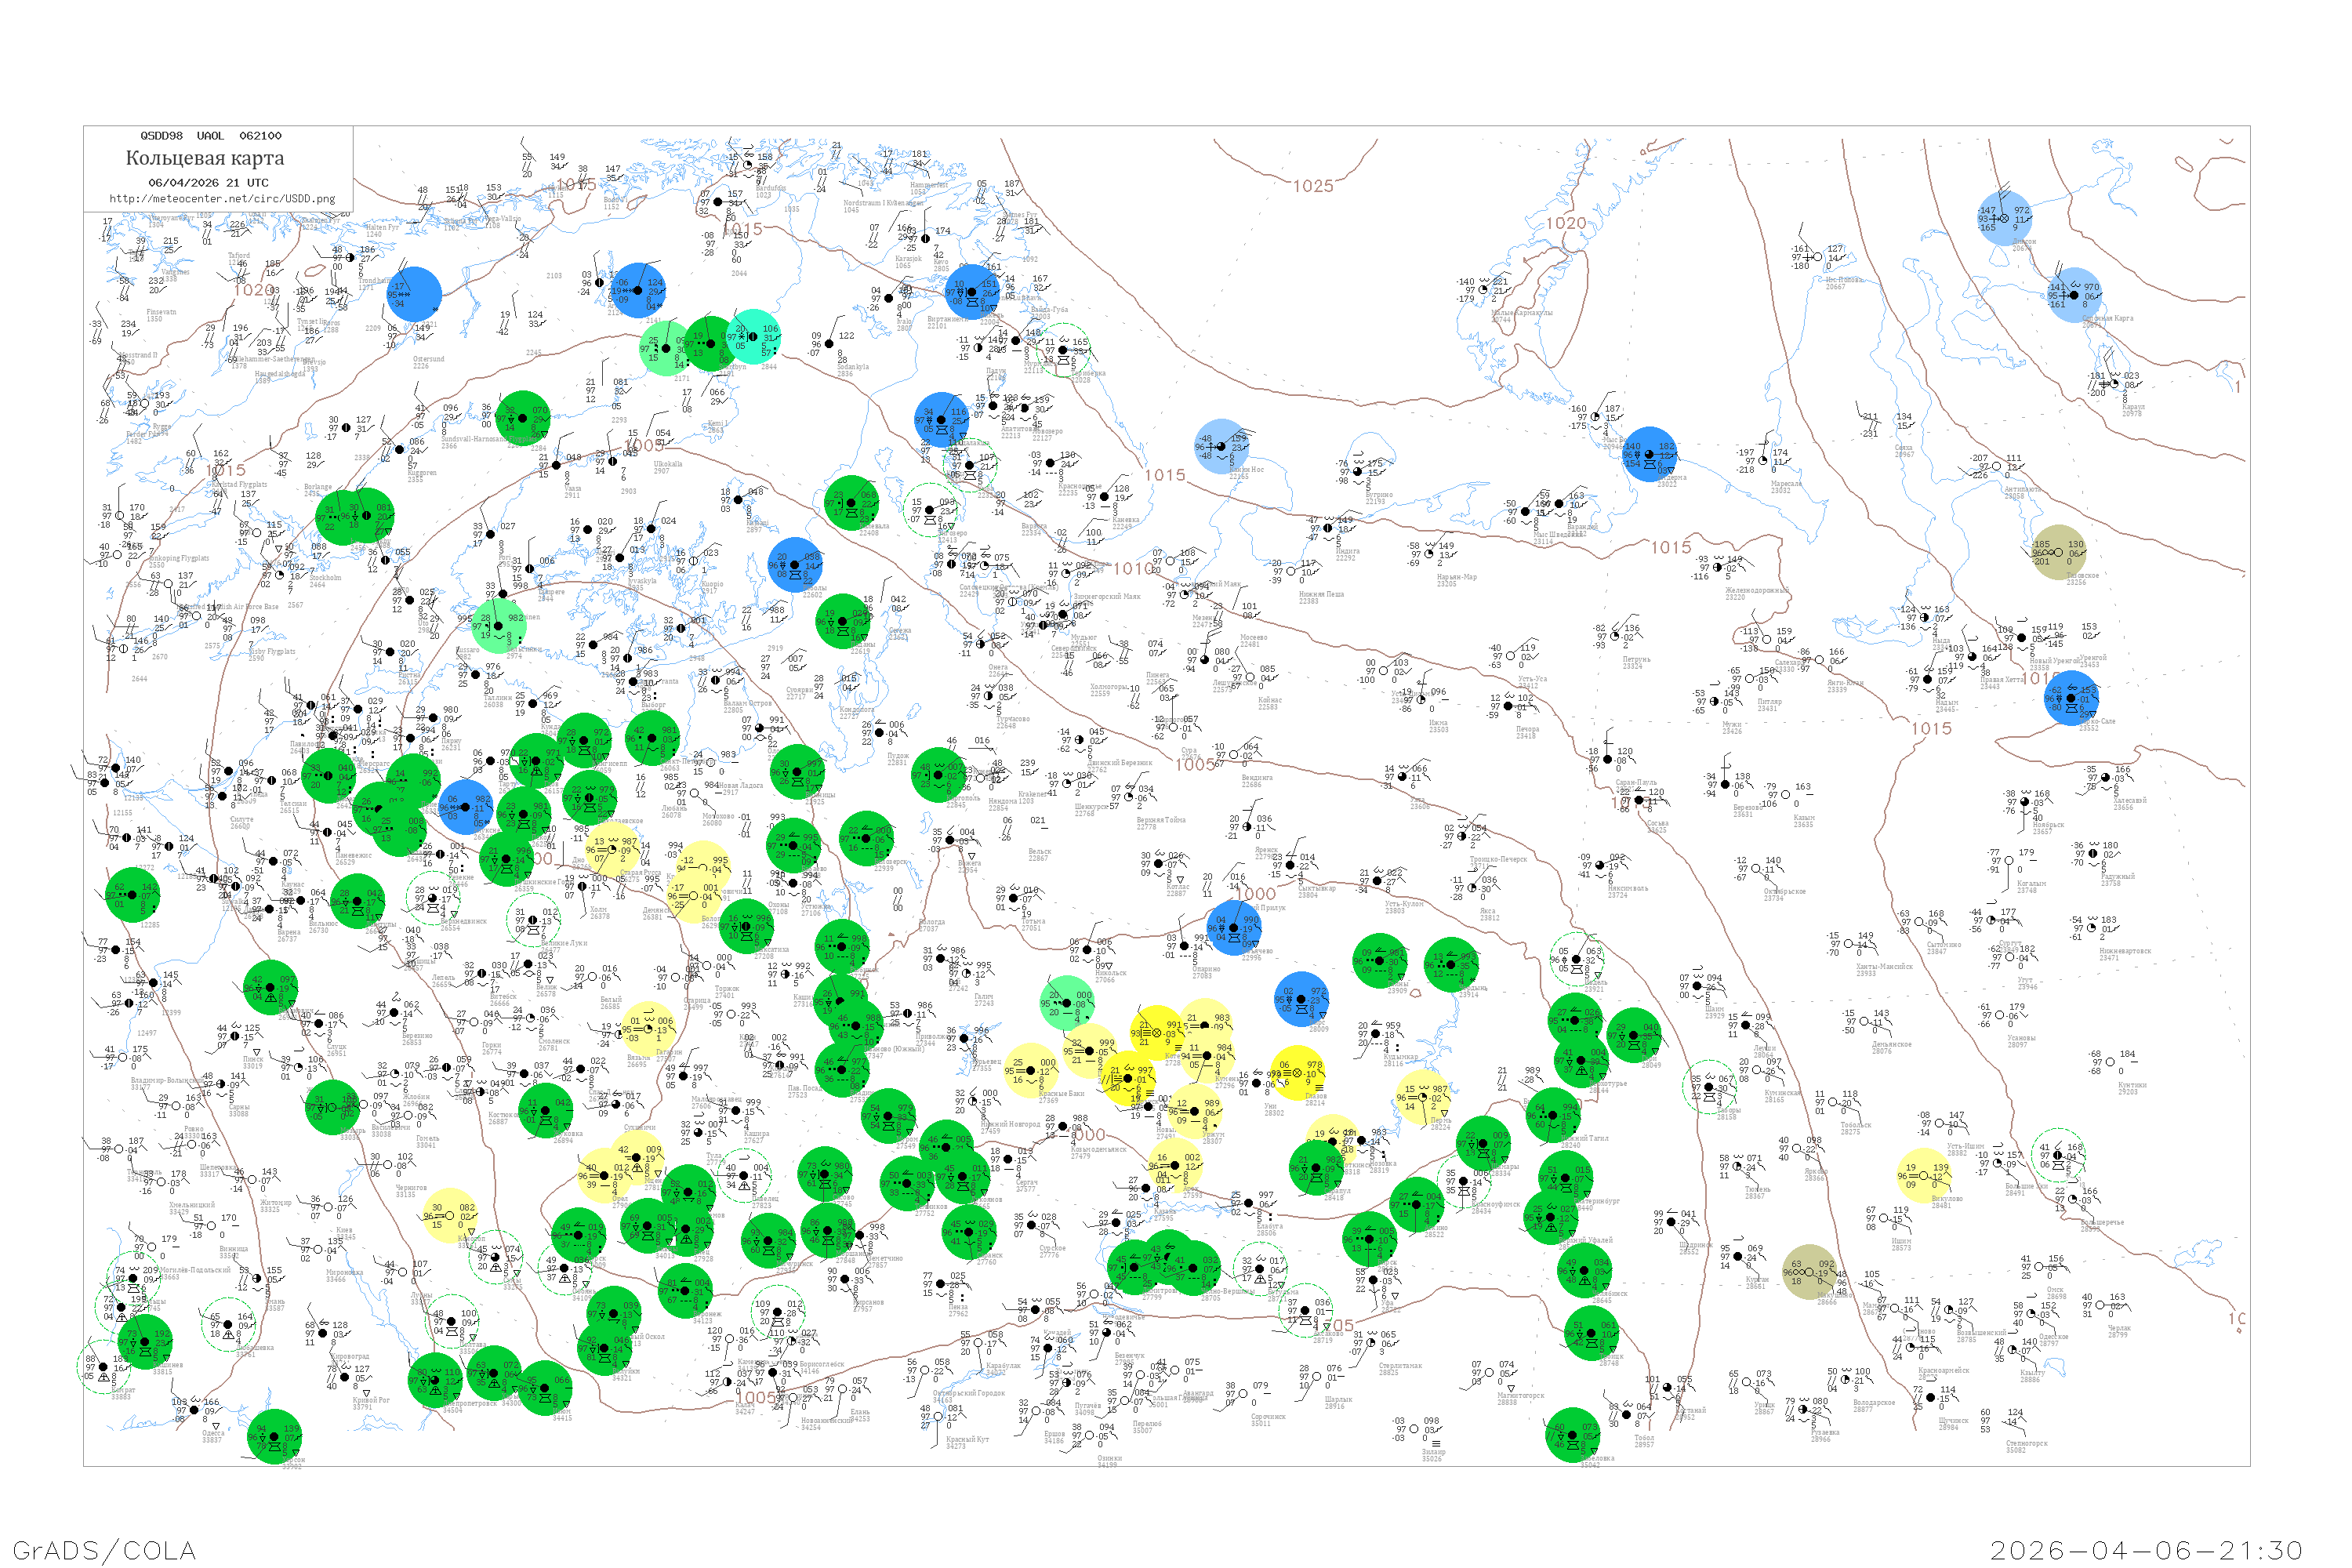Click the 1020 isobar label near Novaya Zemlya
The width and height of the screenshot is (2352, 1568).
pyautogui.click(x=1566, y=223)
